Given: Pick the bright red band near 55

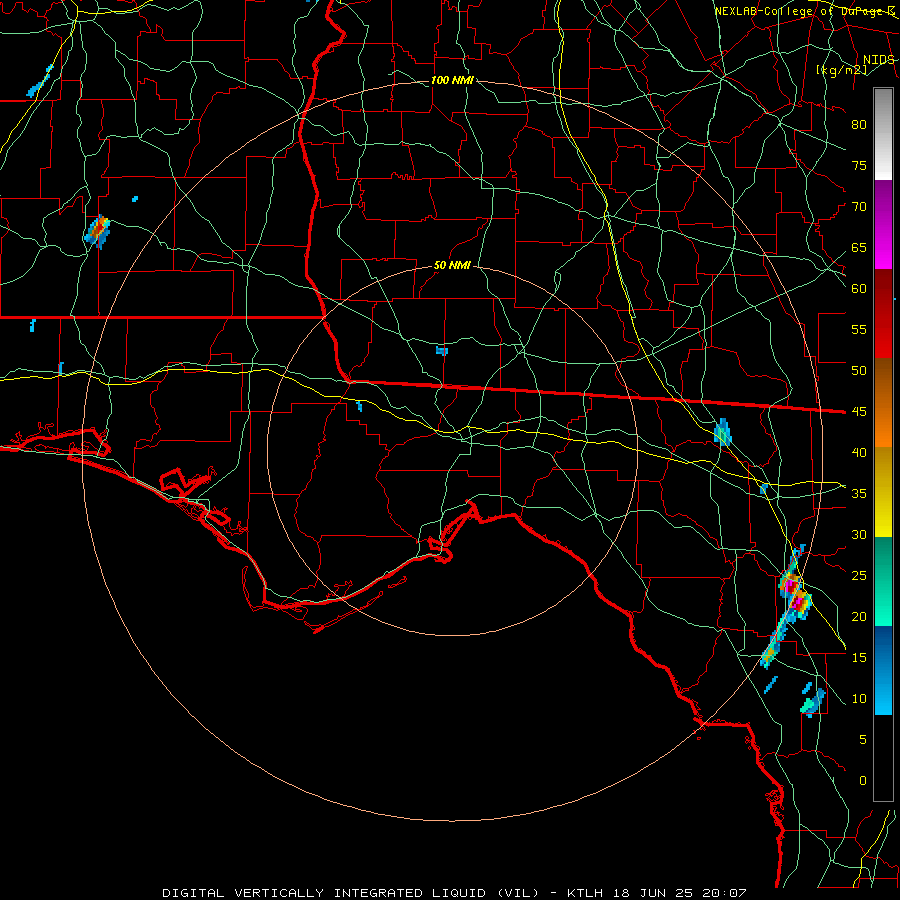Looking at the screenshot, I should [x=883, y=336].
